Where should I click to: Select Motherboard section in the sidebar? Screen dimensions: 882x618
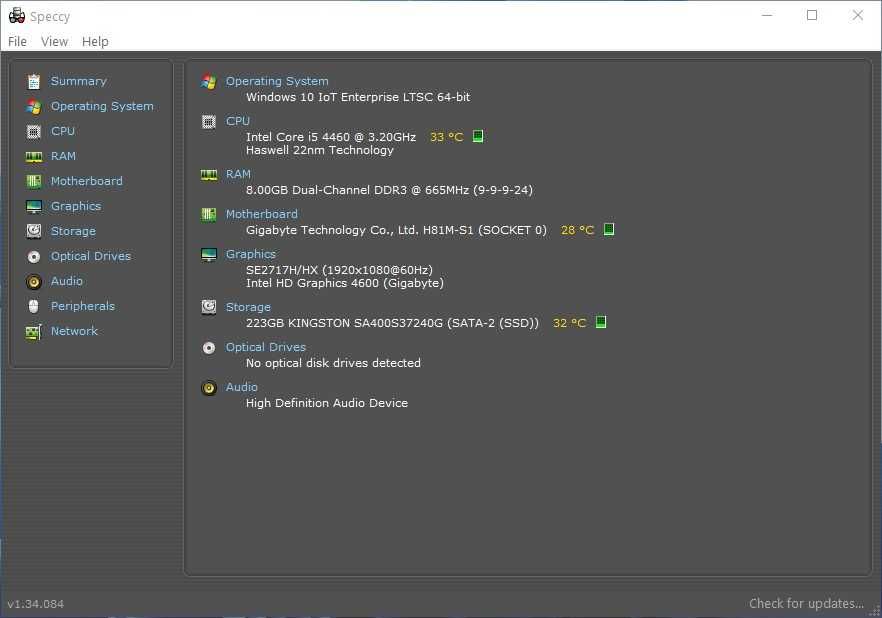pyautogui.click(x=87, y=181)
